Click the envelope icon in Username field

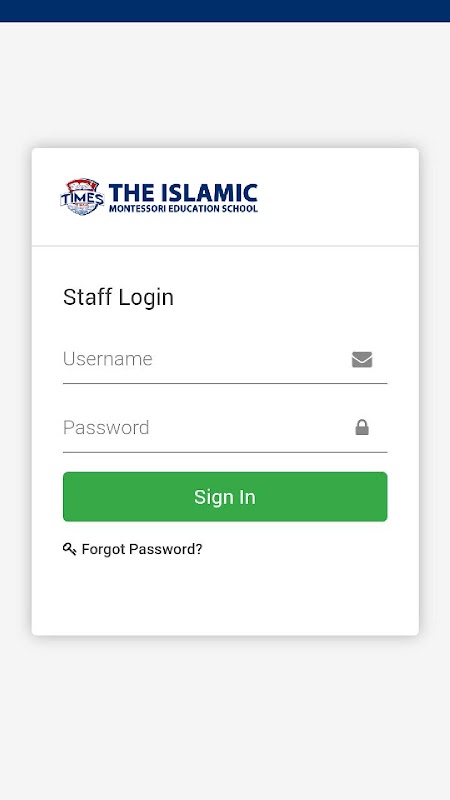(362, 360)
